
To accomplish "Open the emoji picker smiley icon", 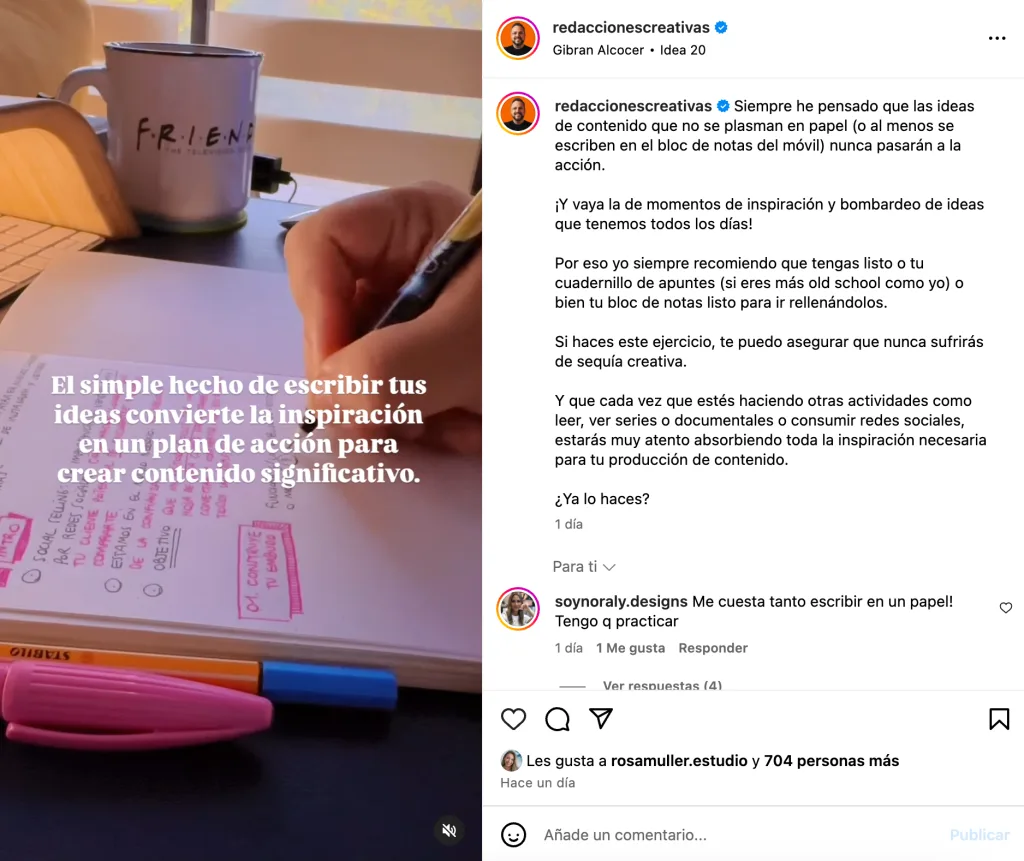I will coord(513,834).
